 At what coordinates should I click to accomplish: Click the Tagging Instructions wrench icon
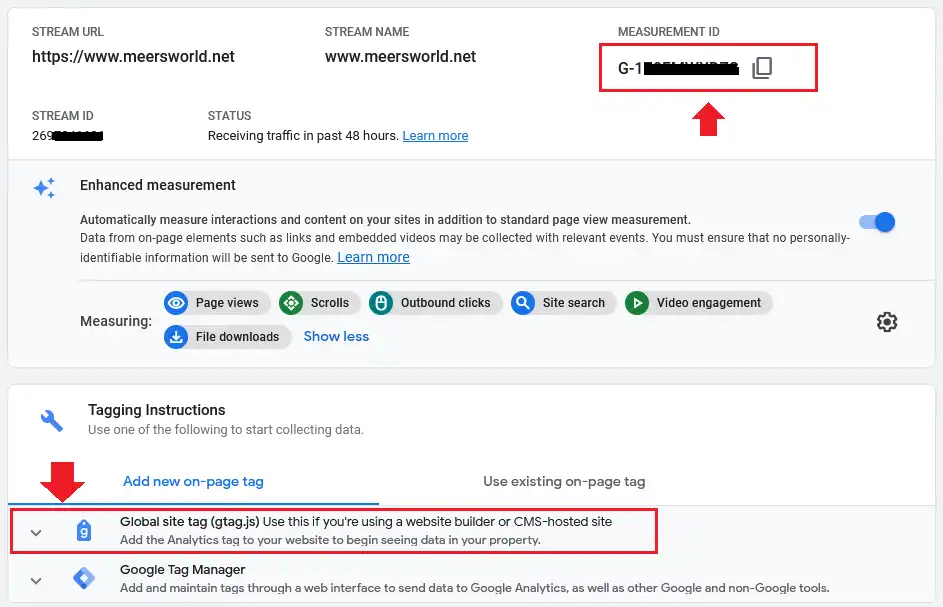[x=52, y=421]
